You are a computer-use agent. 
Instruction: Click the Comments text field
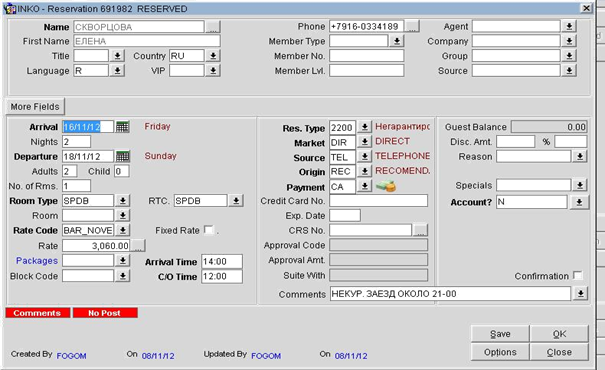tap(450, 294)
